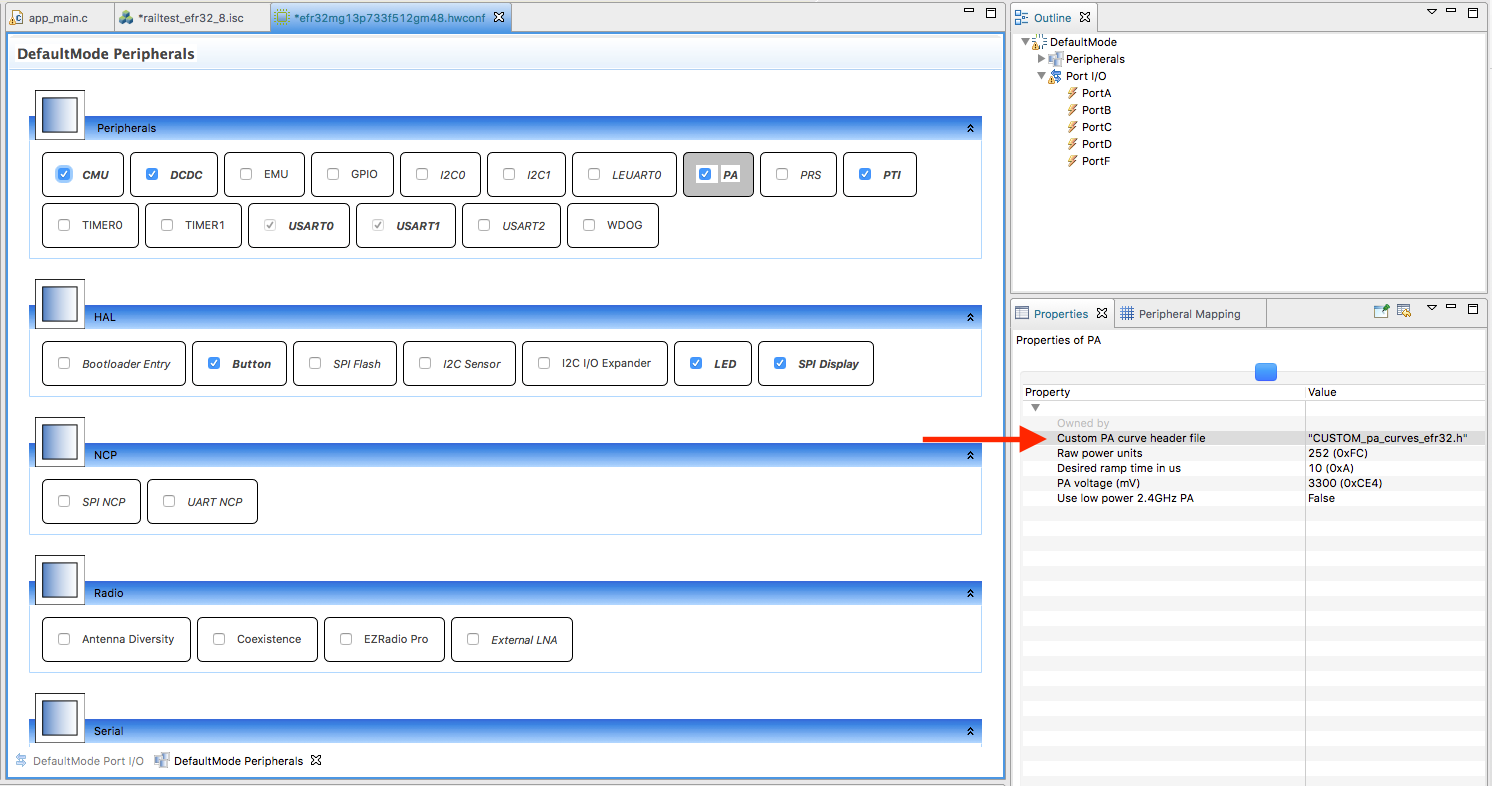This screenshot has height=786, width=1492.
Task: Select the SPI Display module button
Action: point(816,364)
